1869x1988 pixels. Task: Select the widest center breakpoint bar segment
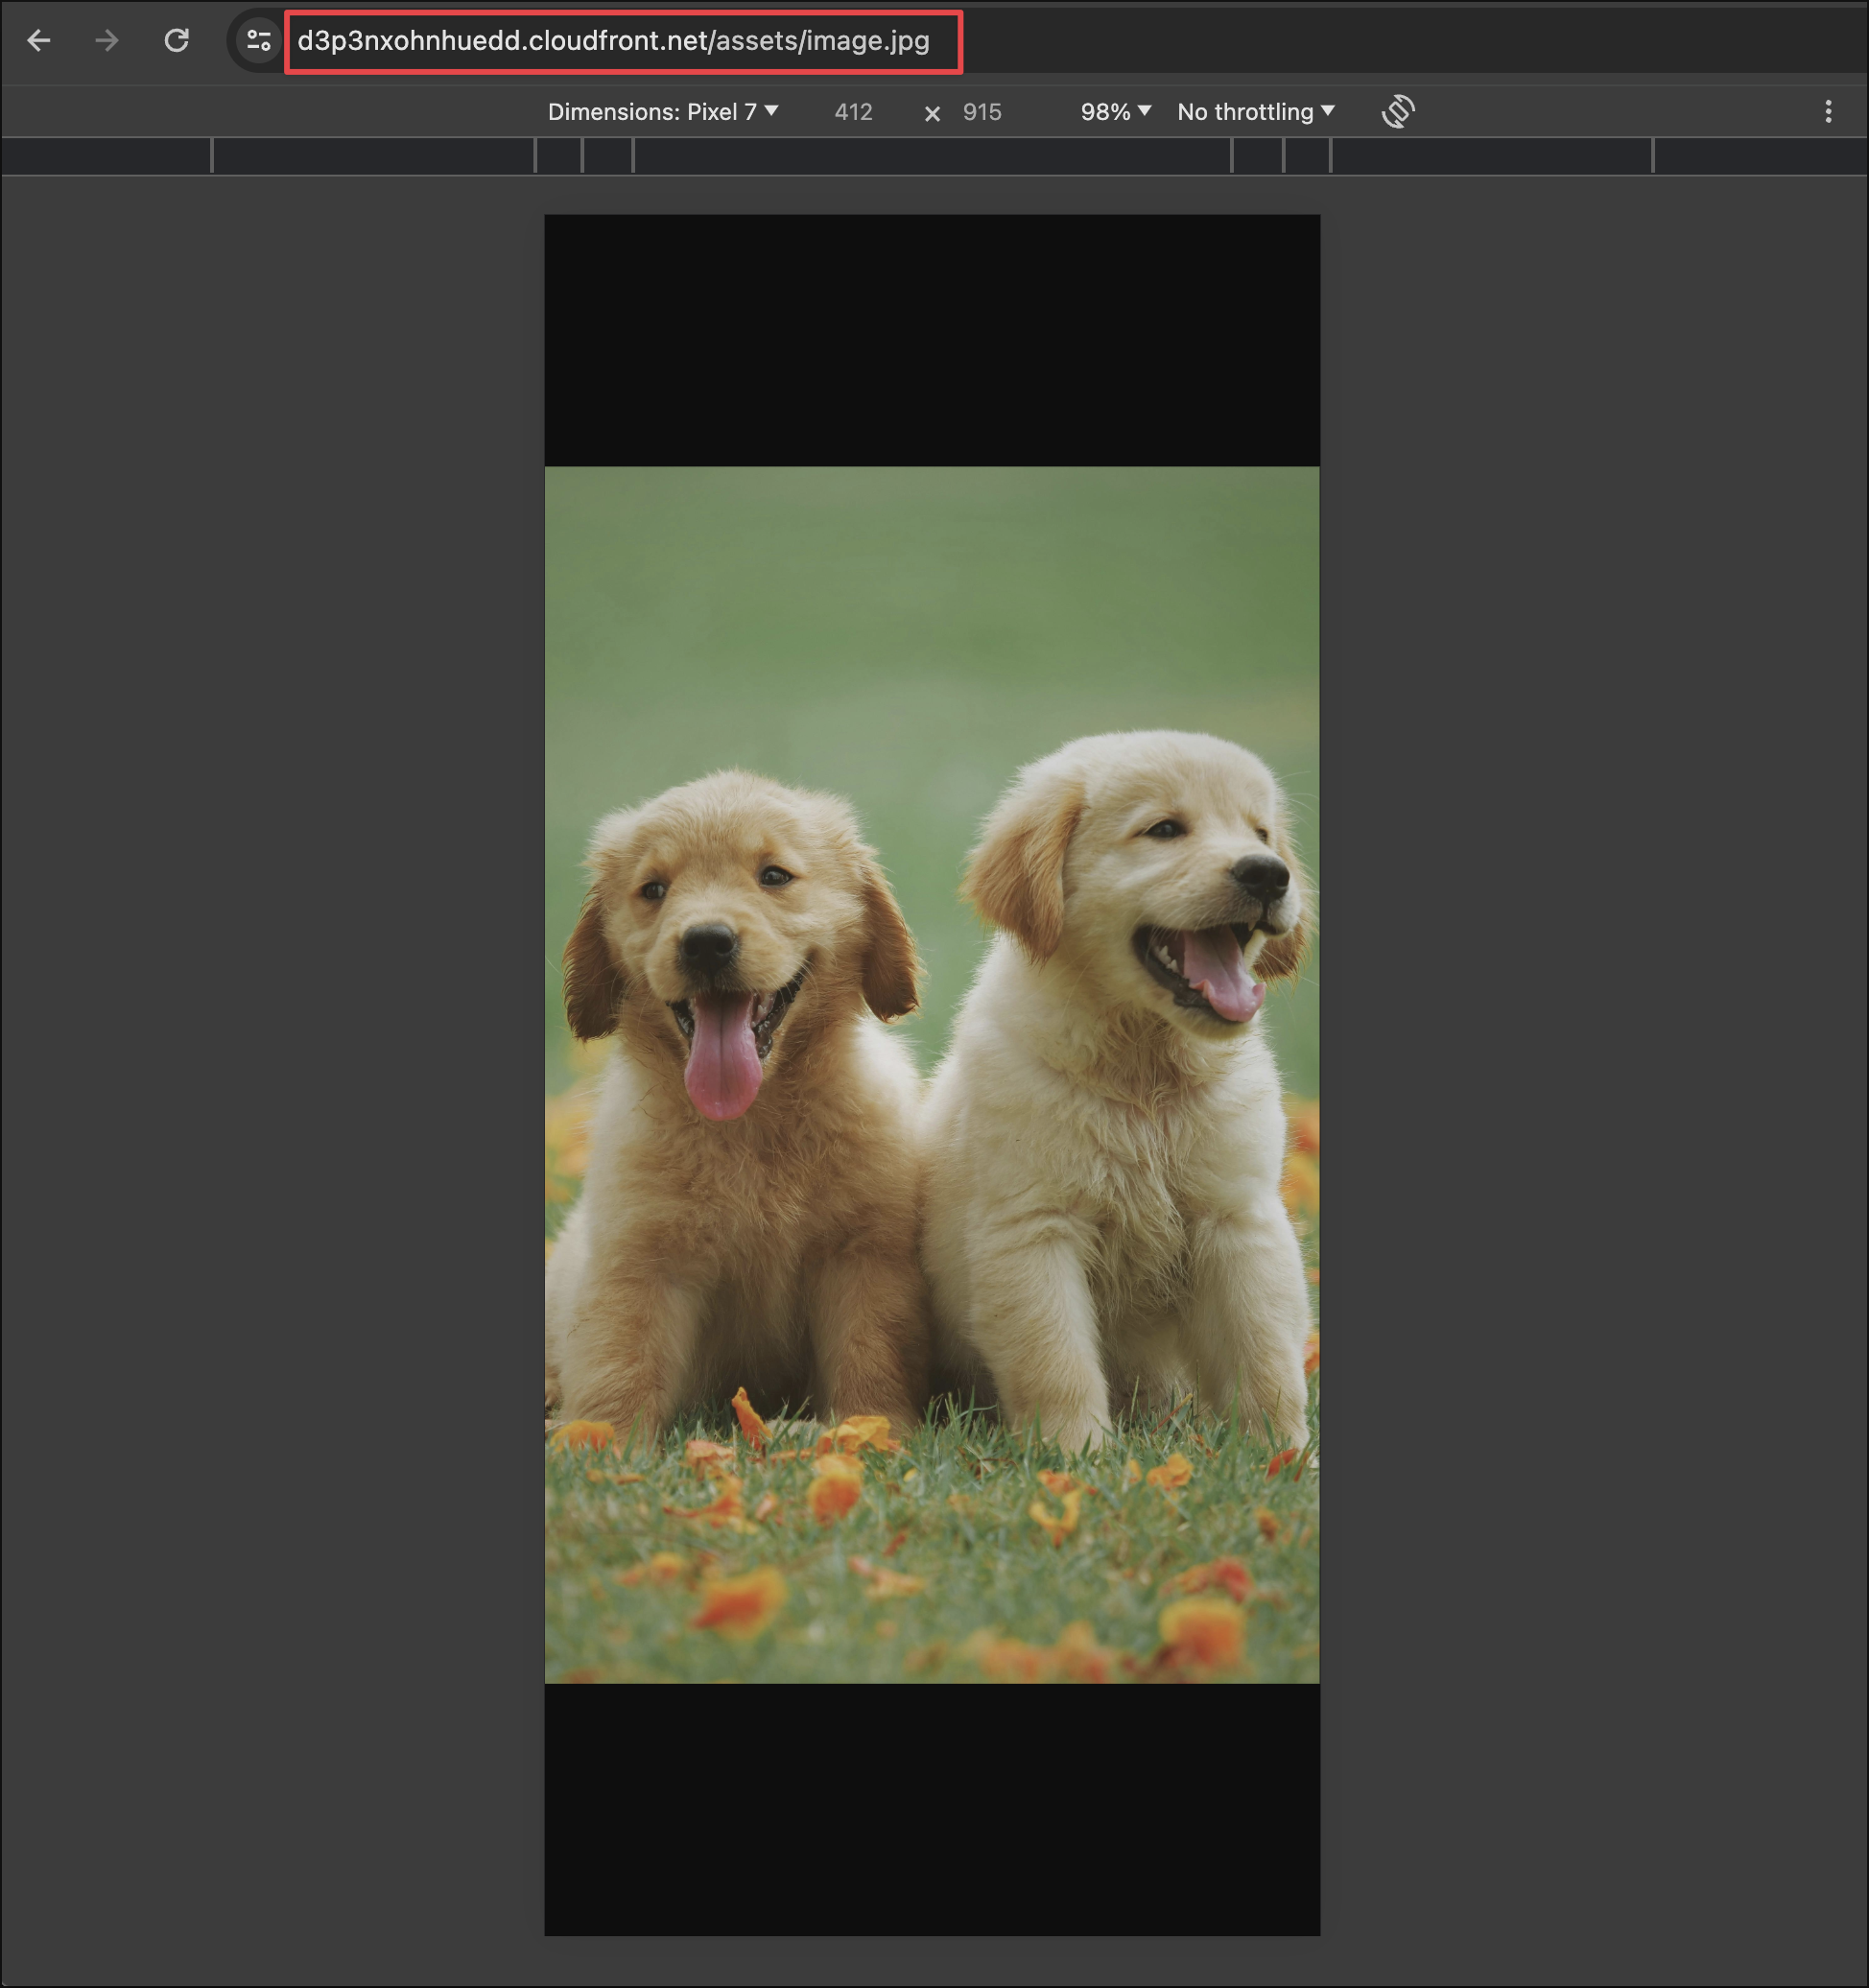932,156
